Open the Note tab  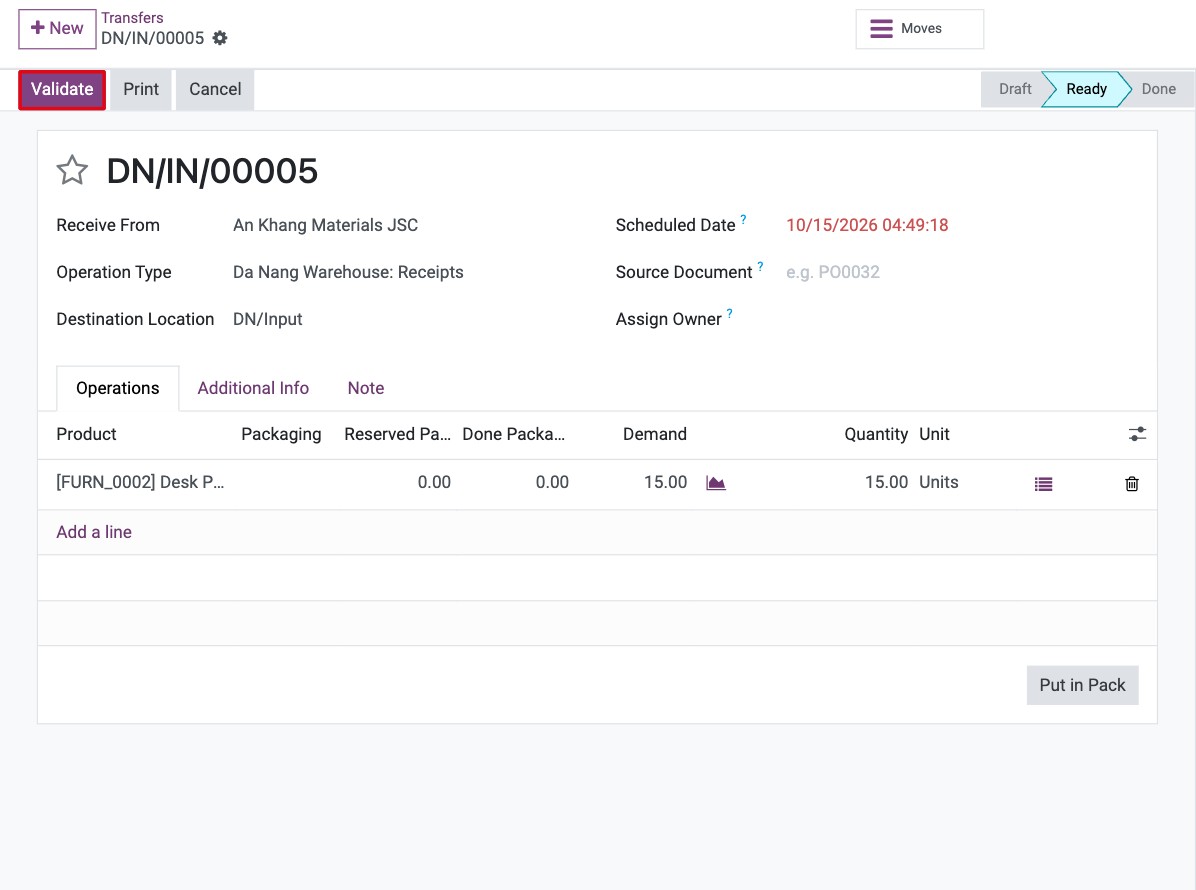pos(366,388)
